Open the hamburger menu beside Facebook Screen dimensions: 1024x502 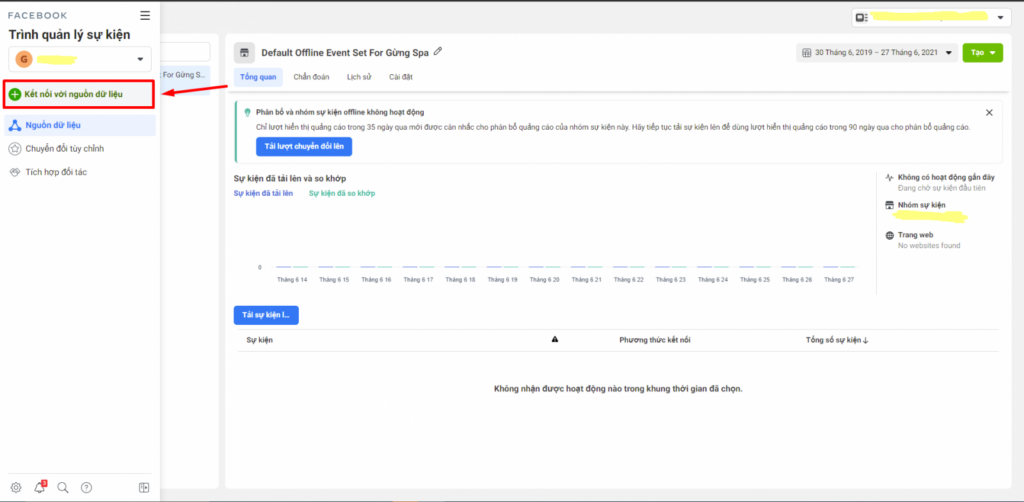tap(145, 16)
